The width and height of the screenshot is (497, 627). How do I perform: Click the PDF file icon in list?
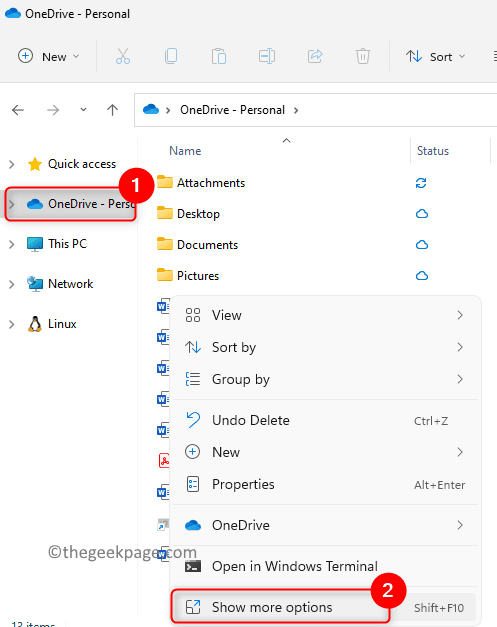(x=164, y=461)
